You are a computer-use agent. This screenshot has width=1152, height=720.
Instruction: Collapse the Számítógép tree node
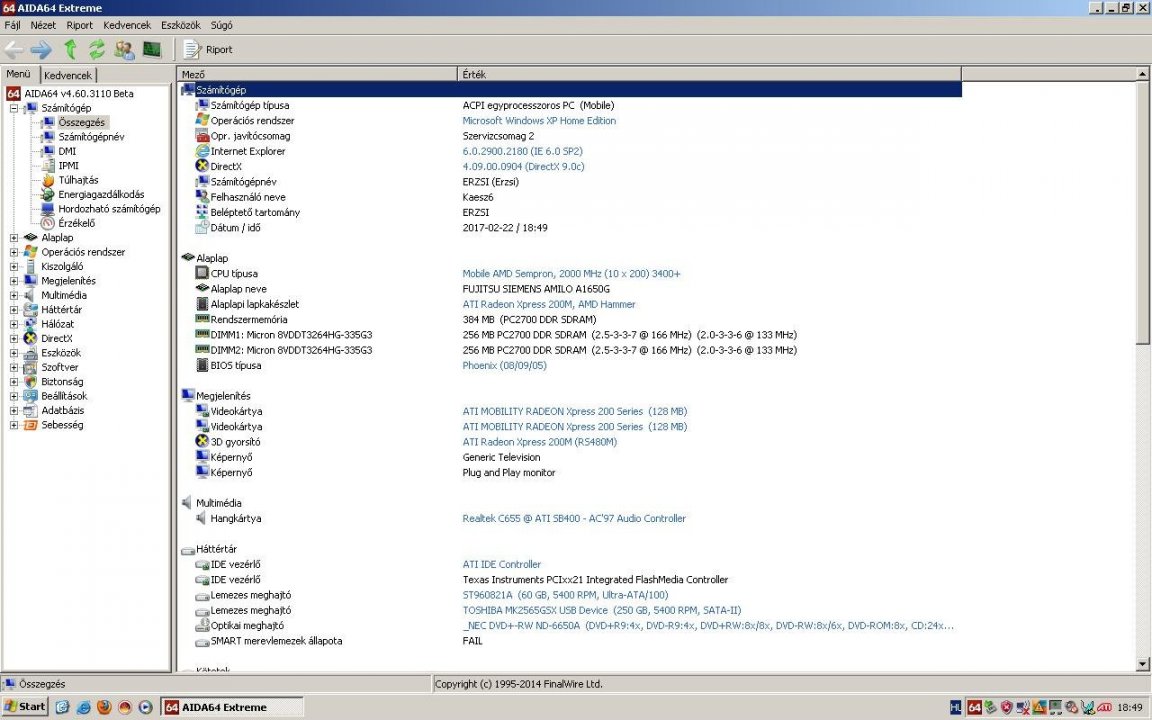point(14,108)
